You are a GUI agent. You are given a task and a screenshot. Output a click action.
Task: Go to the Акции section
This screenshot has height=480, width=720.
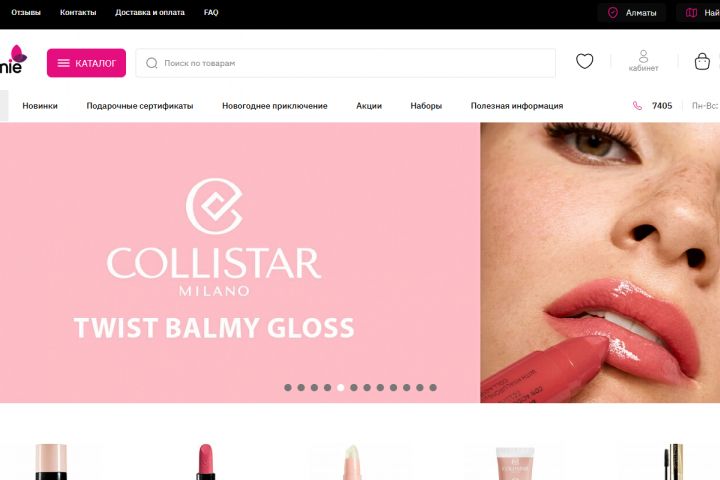coord(369,106)
